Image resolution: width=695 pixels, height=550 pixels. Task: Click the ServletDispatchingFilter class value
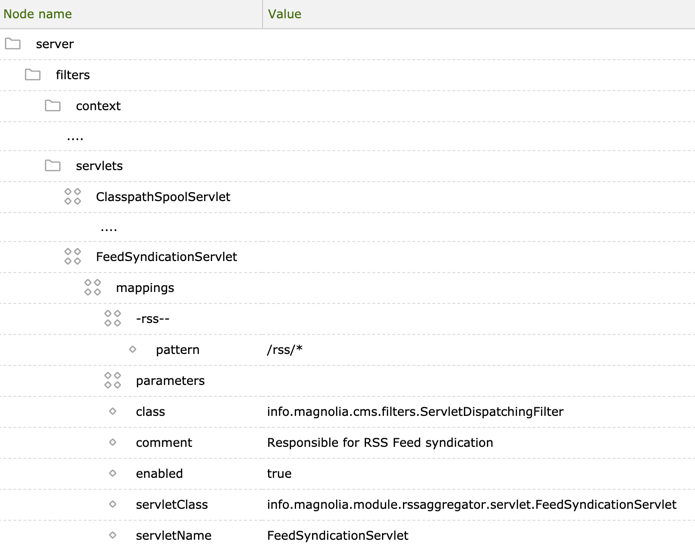coord(415,412)
